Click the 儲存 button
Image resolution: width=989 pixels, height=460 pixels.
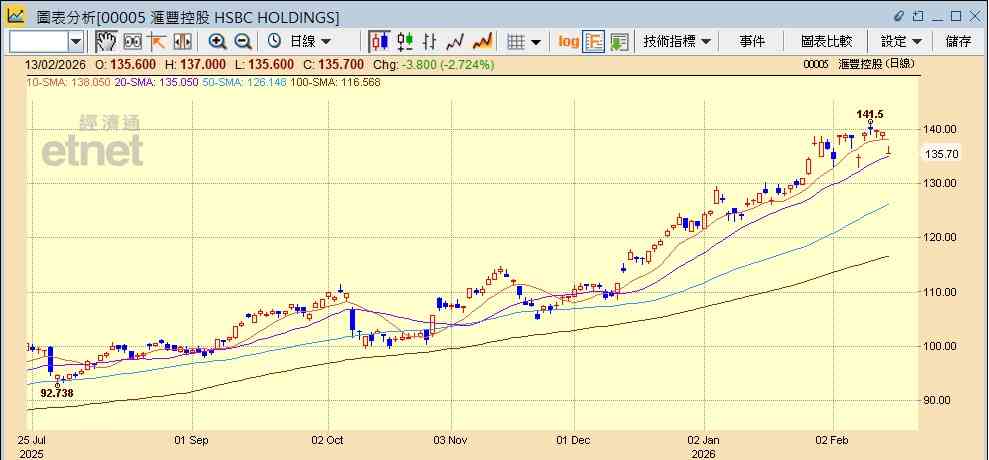point(958,42)
